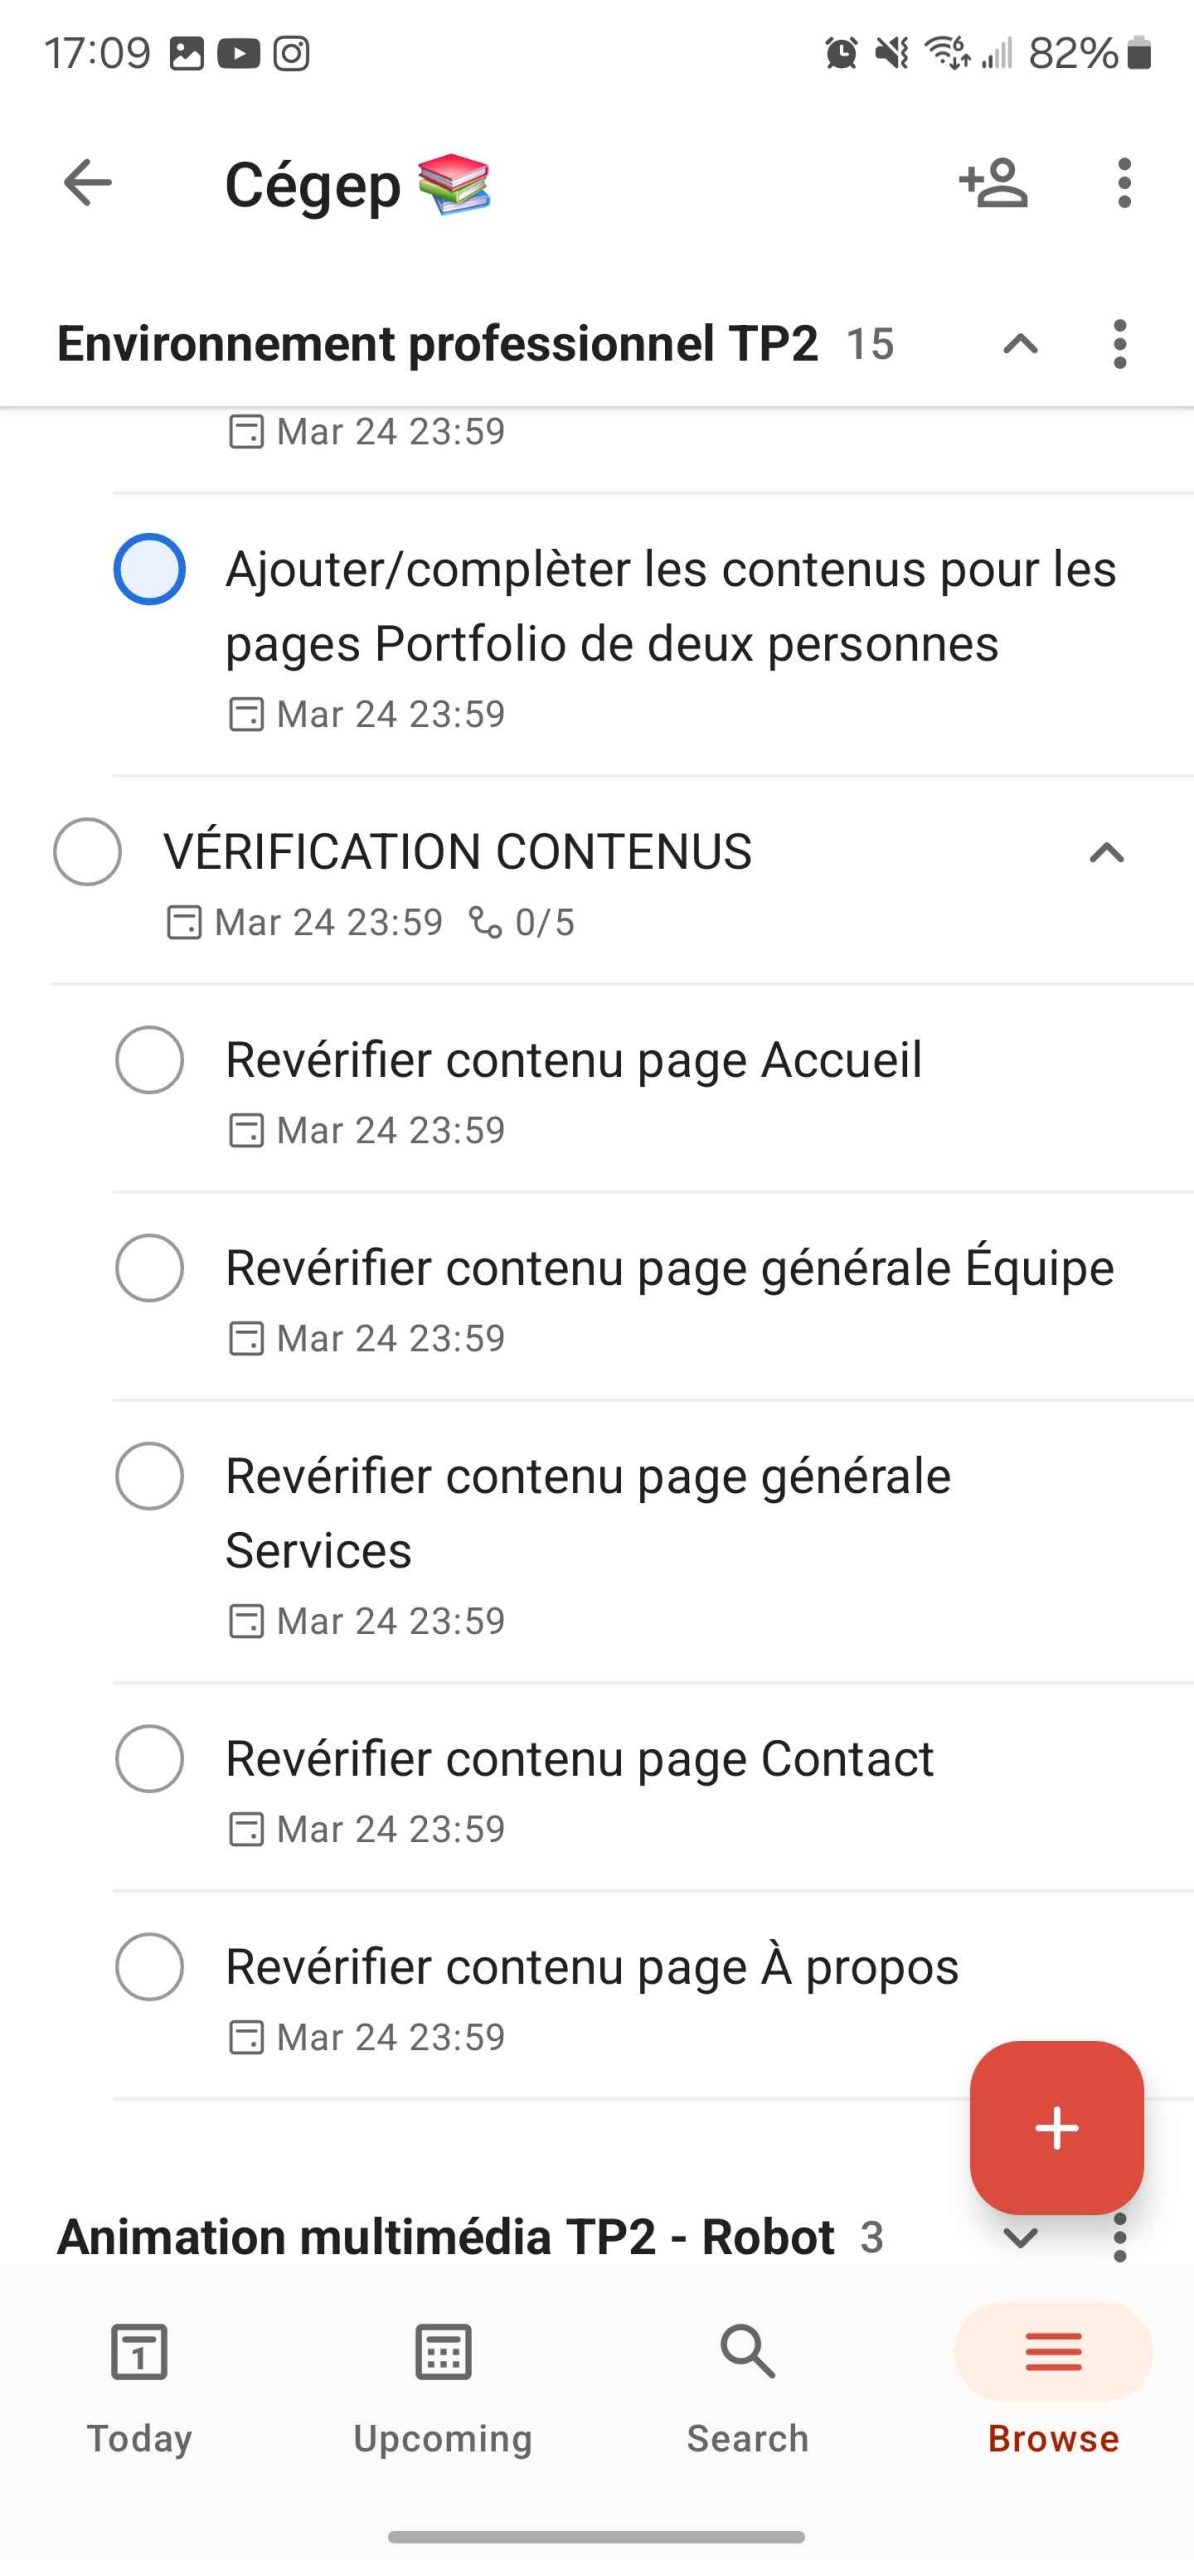
Task: Tap the Instagram notification icon in status bar
Action: point(291,53)
